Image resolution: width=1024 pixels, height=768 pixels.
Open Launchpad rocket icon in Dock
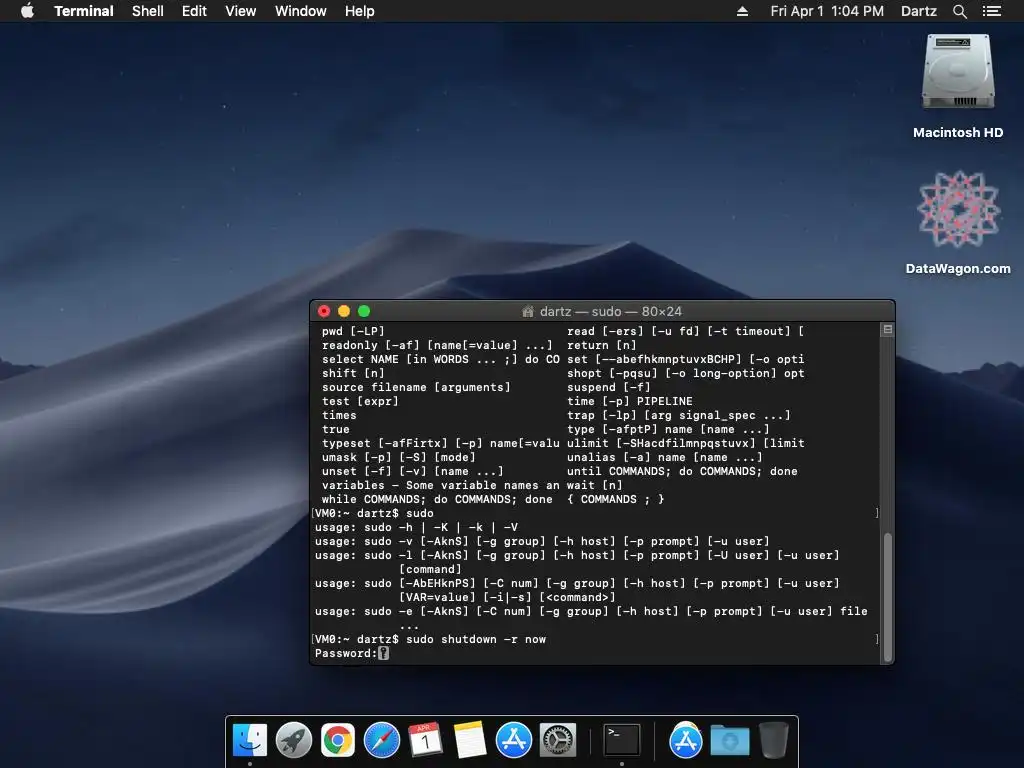(294, 741)
